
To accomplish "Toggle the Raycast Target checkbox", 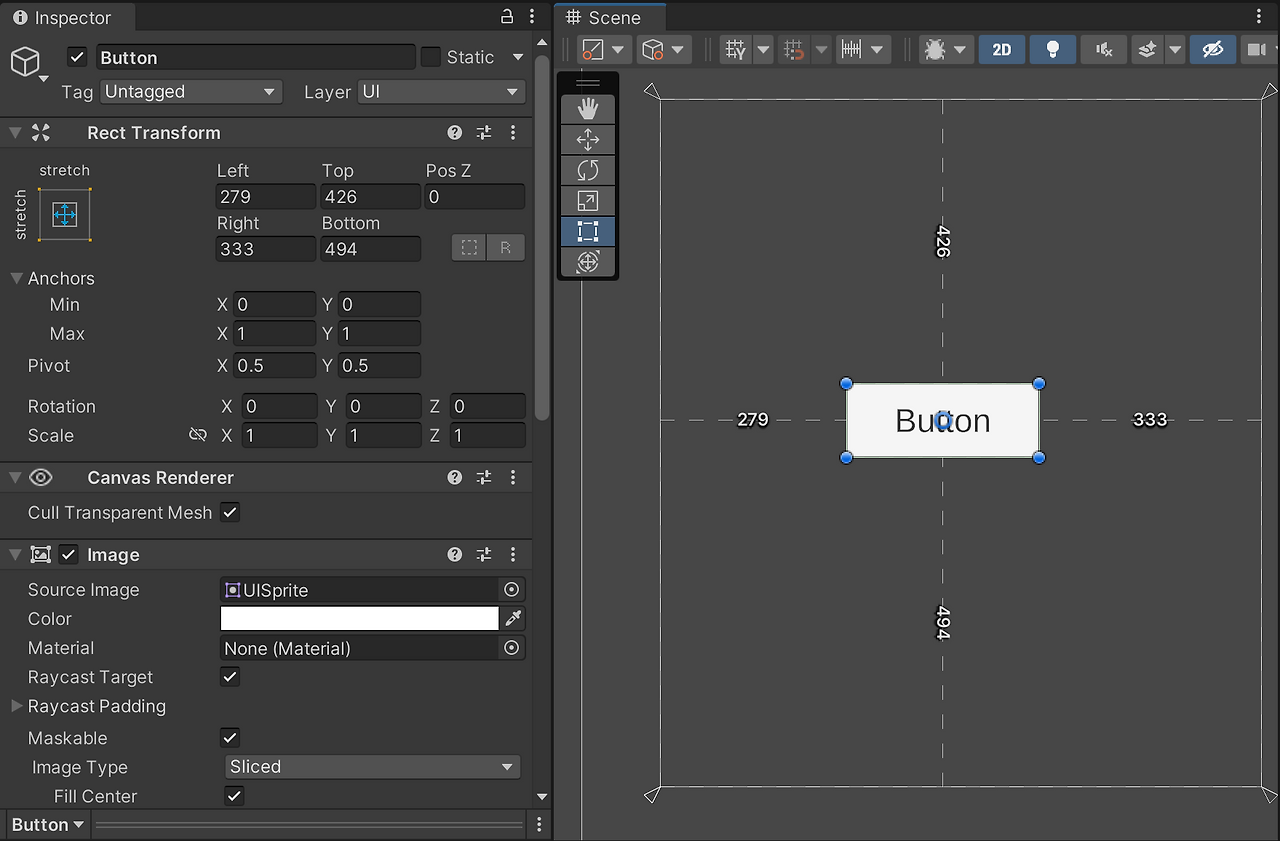I will pos(230,677).
